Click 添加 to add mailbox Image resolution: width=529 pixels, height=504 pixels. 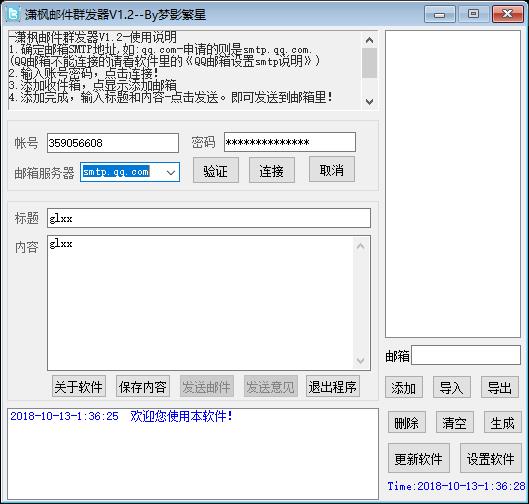pos(403,387)
